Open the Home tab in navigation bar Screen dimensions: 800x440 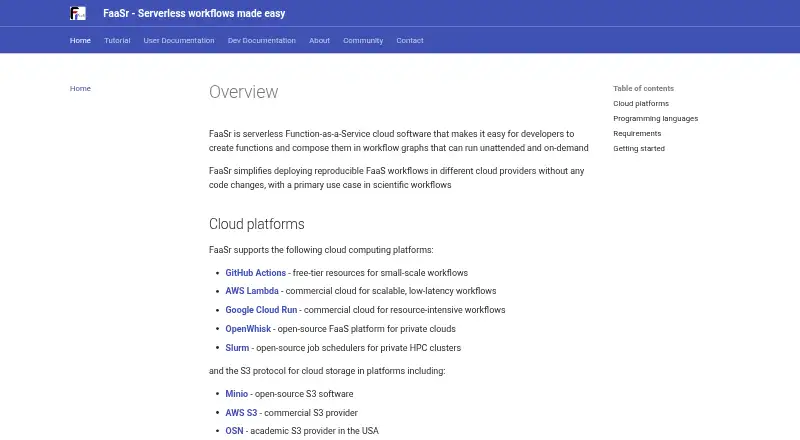80,40
